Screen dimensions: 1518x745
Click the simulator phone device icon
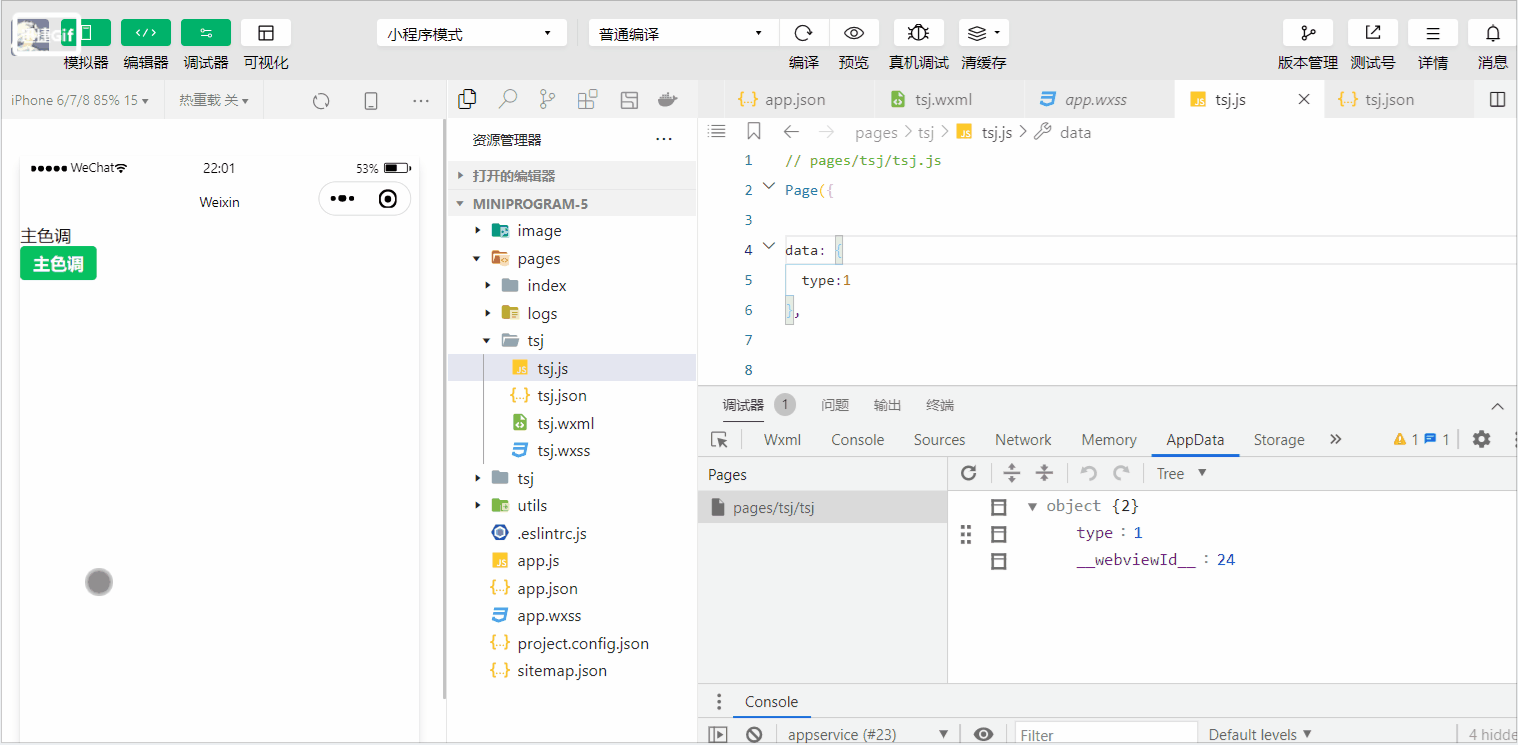[371, 101]
